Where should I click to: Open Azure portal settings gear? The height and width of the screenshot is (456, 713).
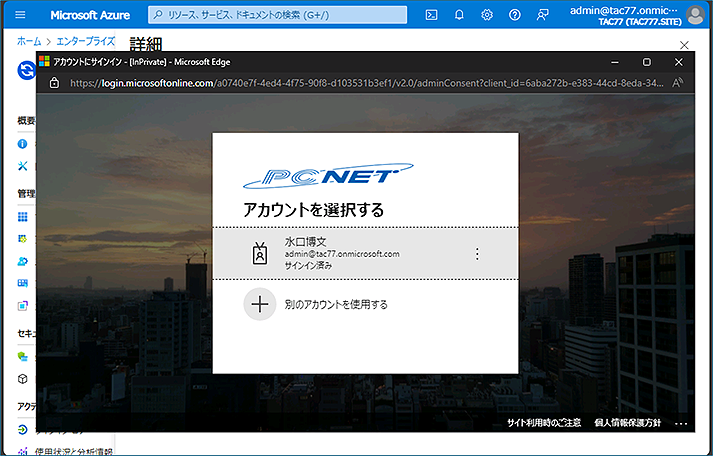click(x=487, y=15)
